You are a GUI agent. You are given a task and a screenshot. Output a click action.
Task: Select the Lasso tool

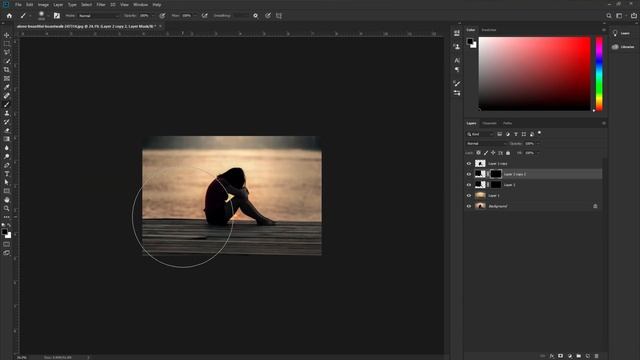pyautogui.click(x=7, y=52)
